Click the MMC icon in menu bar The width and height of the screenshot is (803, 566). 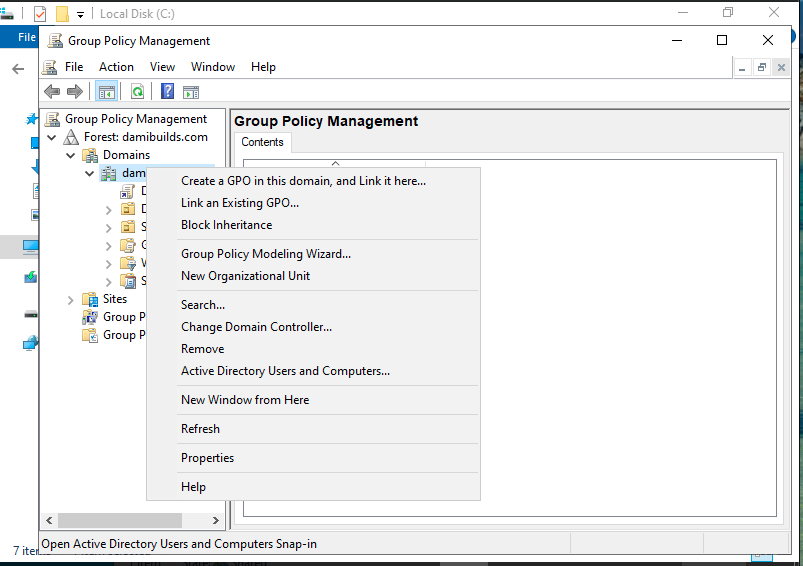coord(50,67)
